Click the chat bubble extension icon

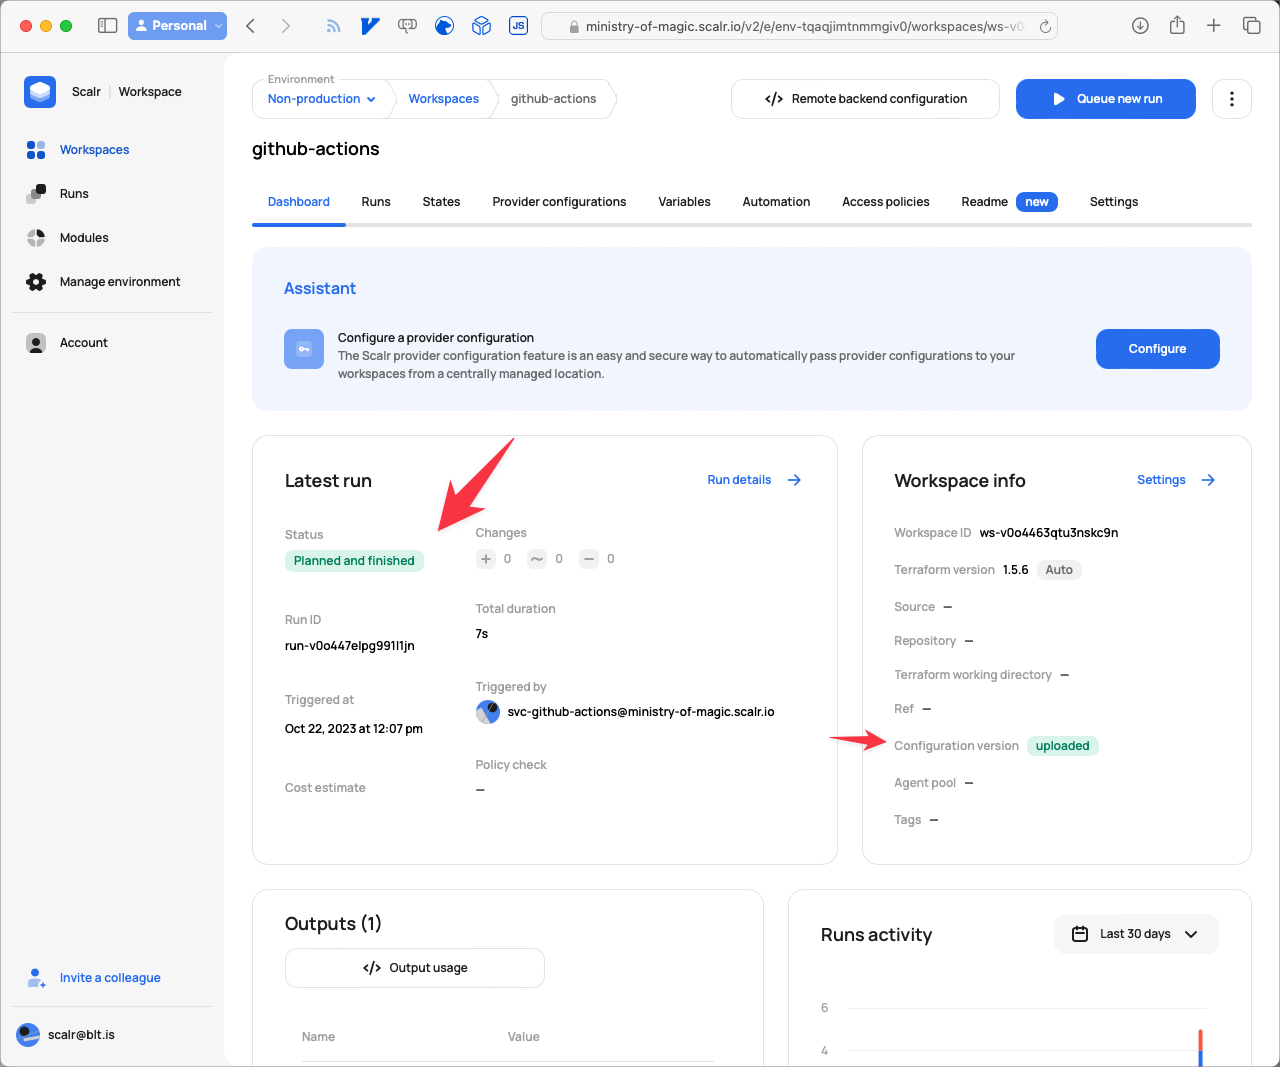point(407,26)
